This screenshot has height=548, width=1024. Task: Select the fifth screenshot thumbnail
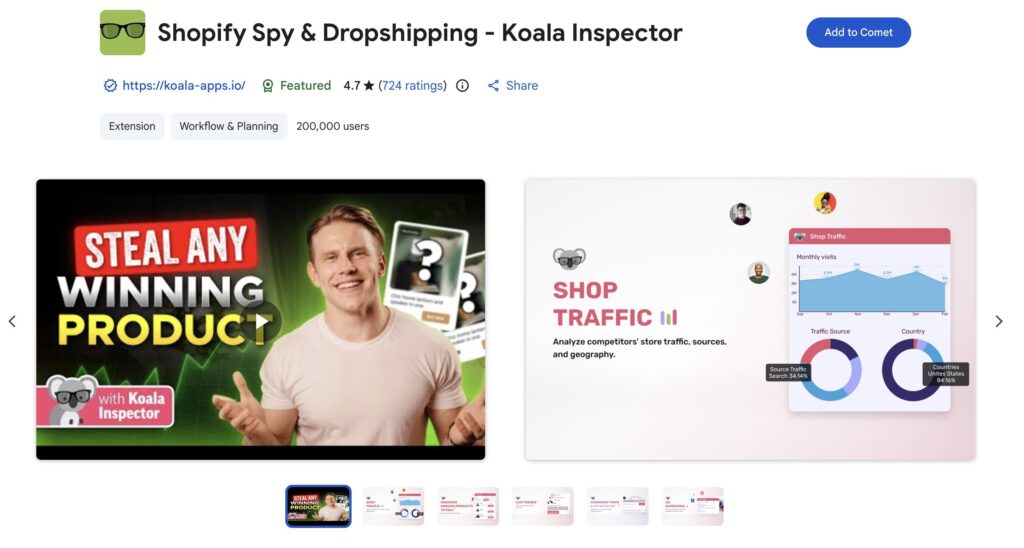click(x=618, y=506)
